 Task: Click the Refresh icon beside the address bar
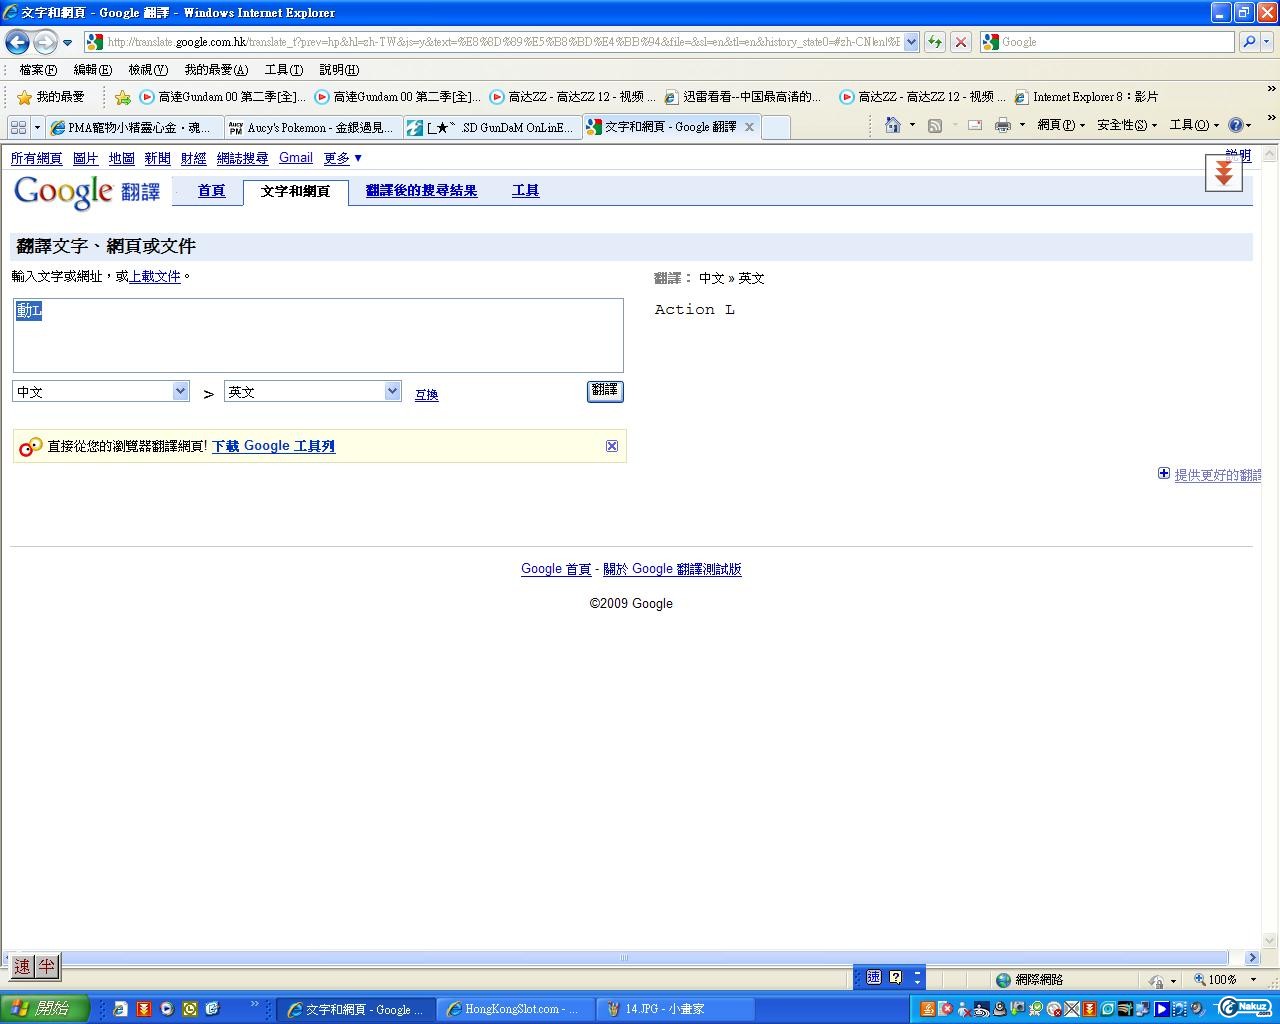(934, 42)
